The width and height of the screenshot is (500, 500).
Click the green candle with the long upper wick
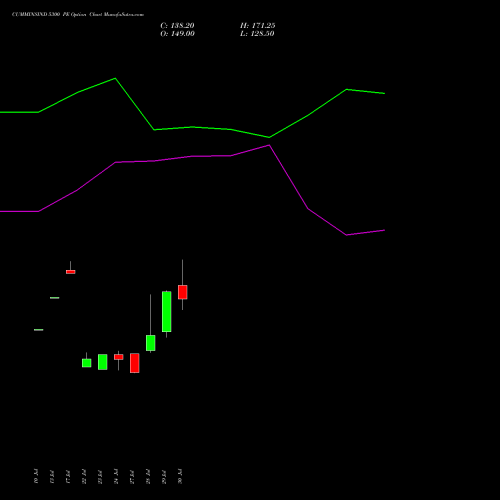pos(151,343)
